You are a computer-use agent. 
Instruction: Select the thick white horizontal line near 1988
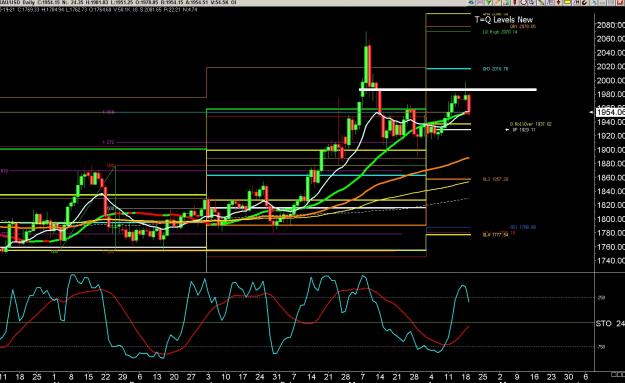tap(448, 90)
